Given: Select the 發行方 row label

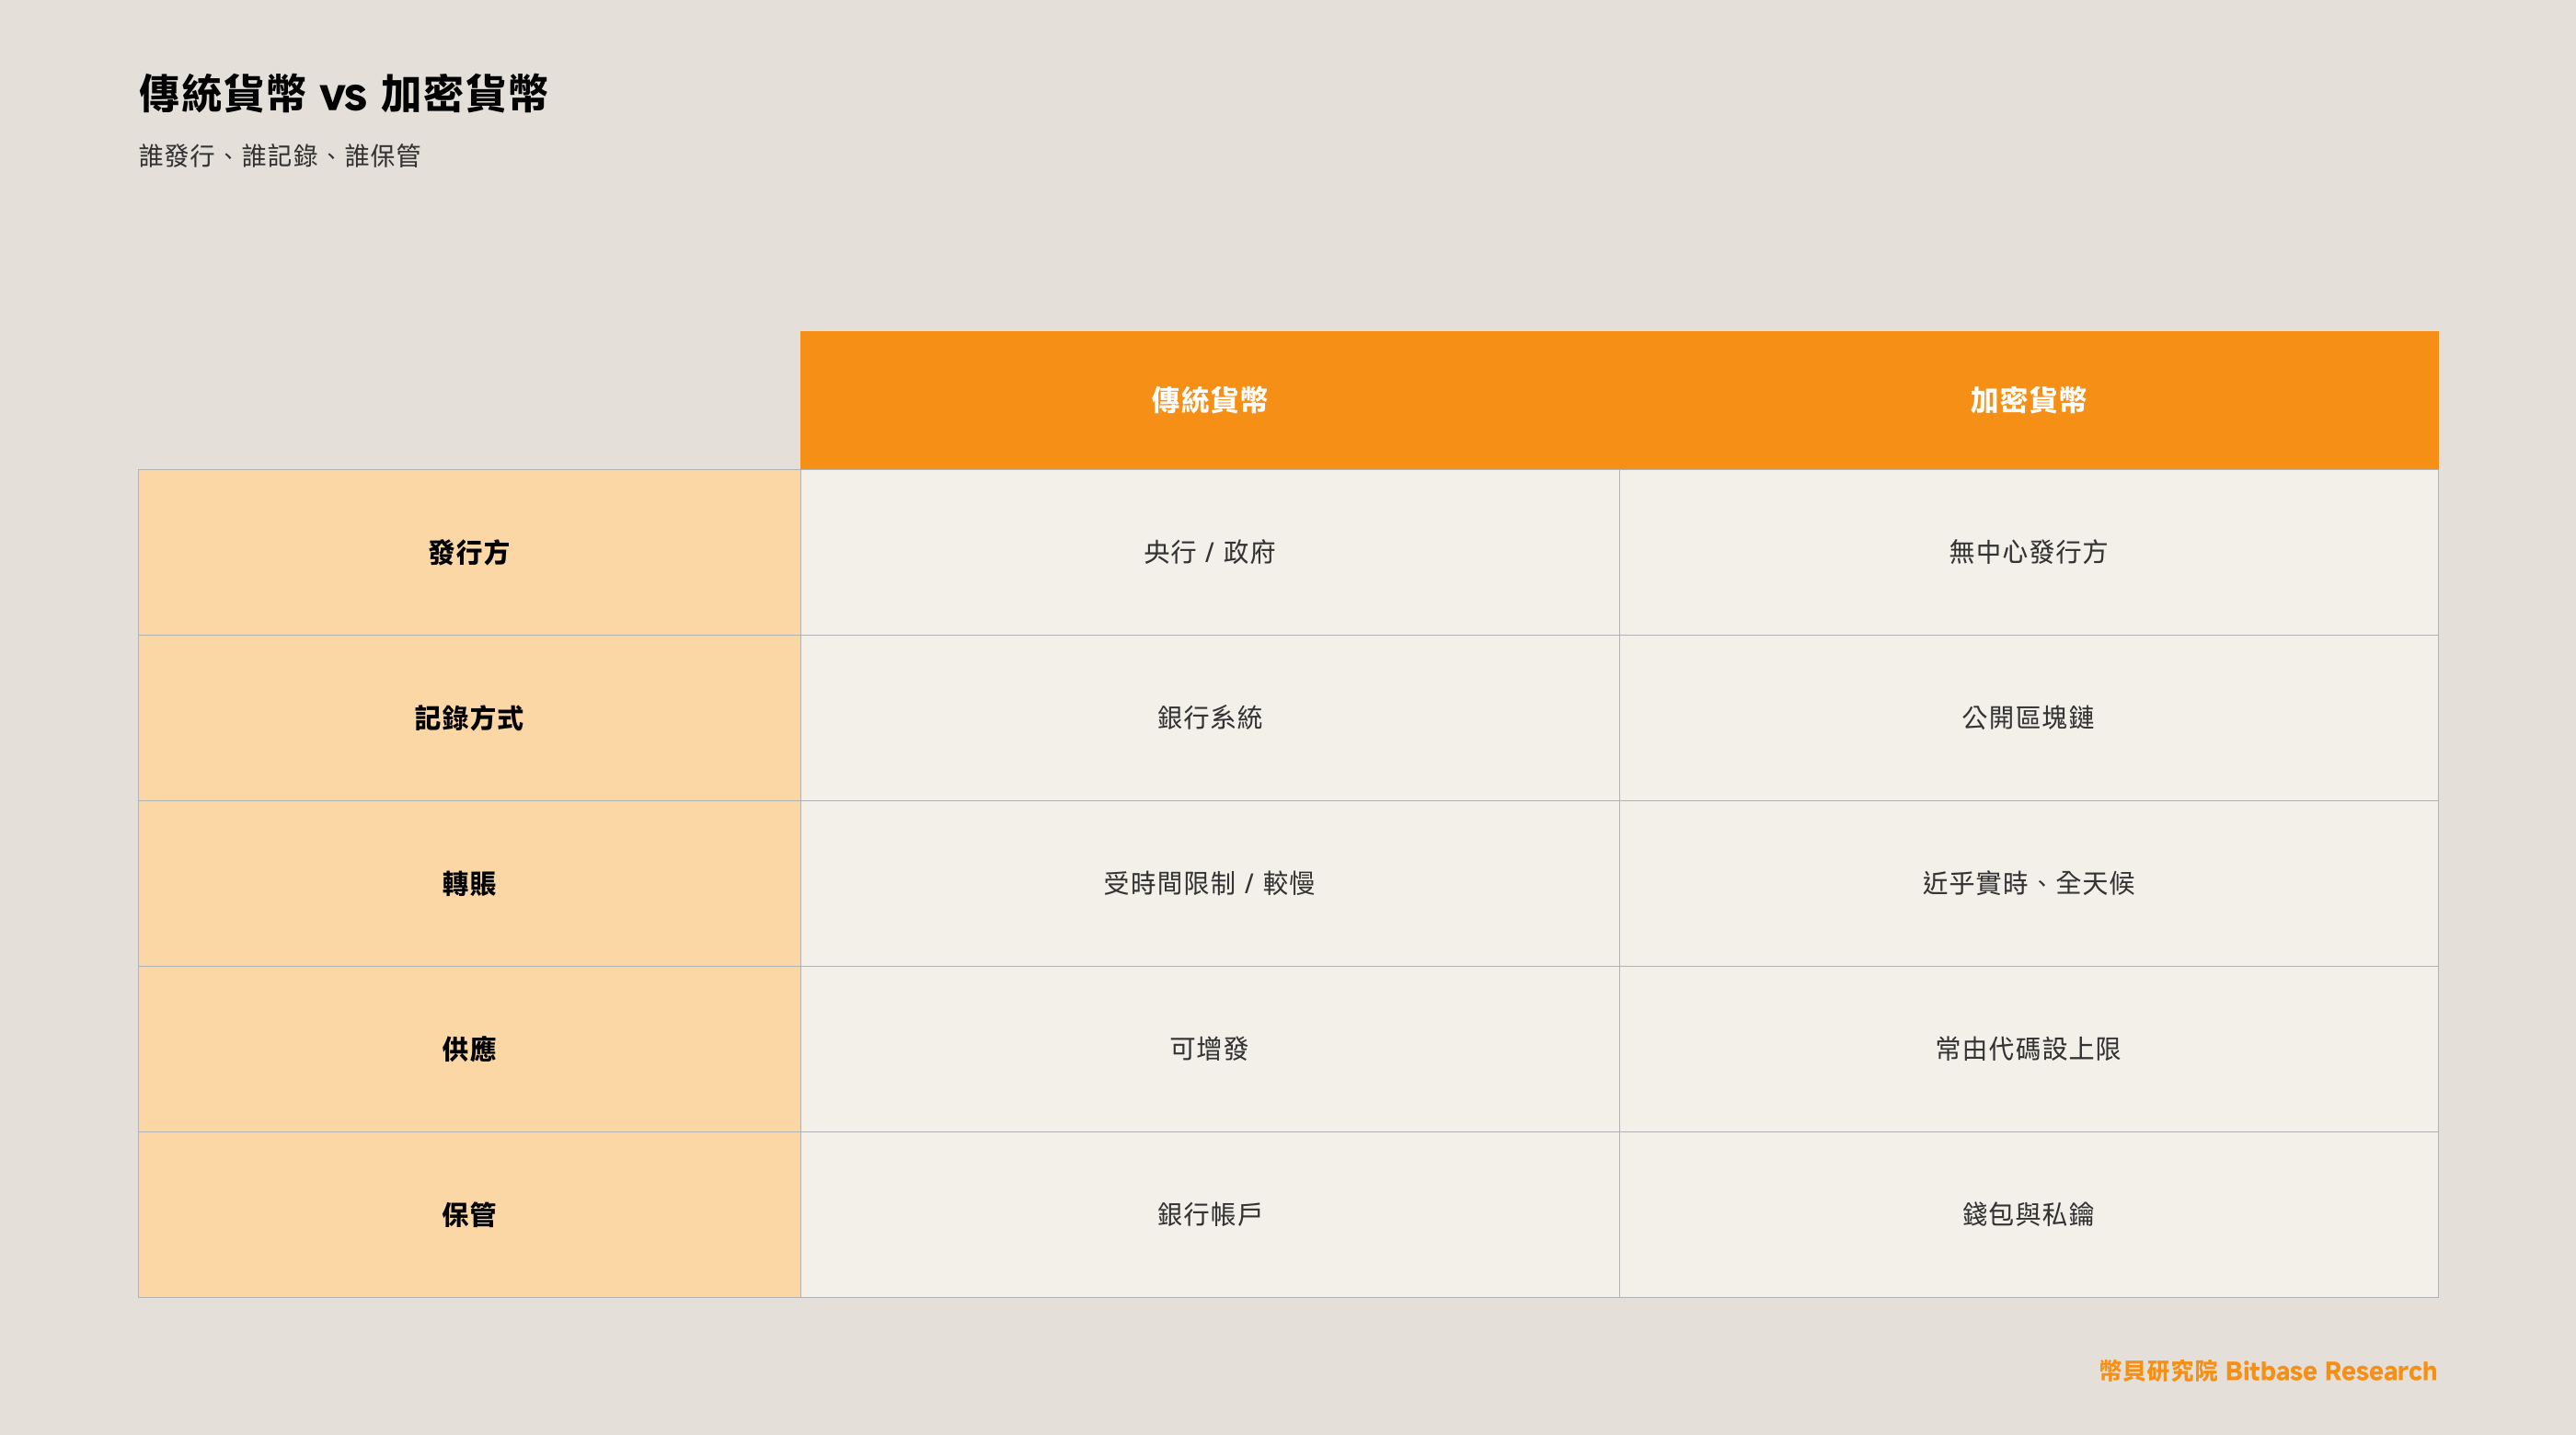Looking at the screenshot, I should [469, 552].
